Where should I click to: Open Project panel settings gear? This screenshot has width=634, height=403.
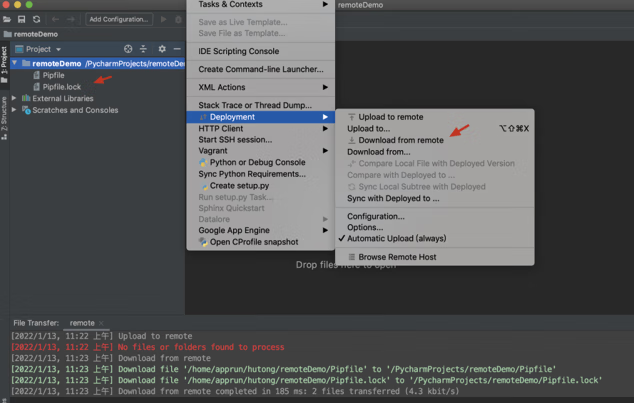point(162,49)
